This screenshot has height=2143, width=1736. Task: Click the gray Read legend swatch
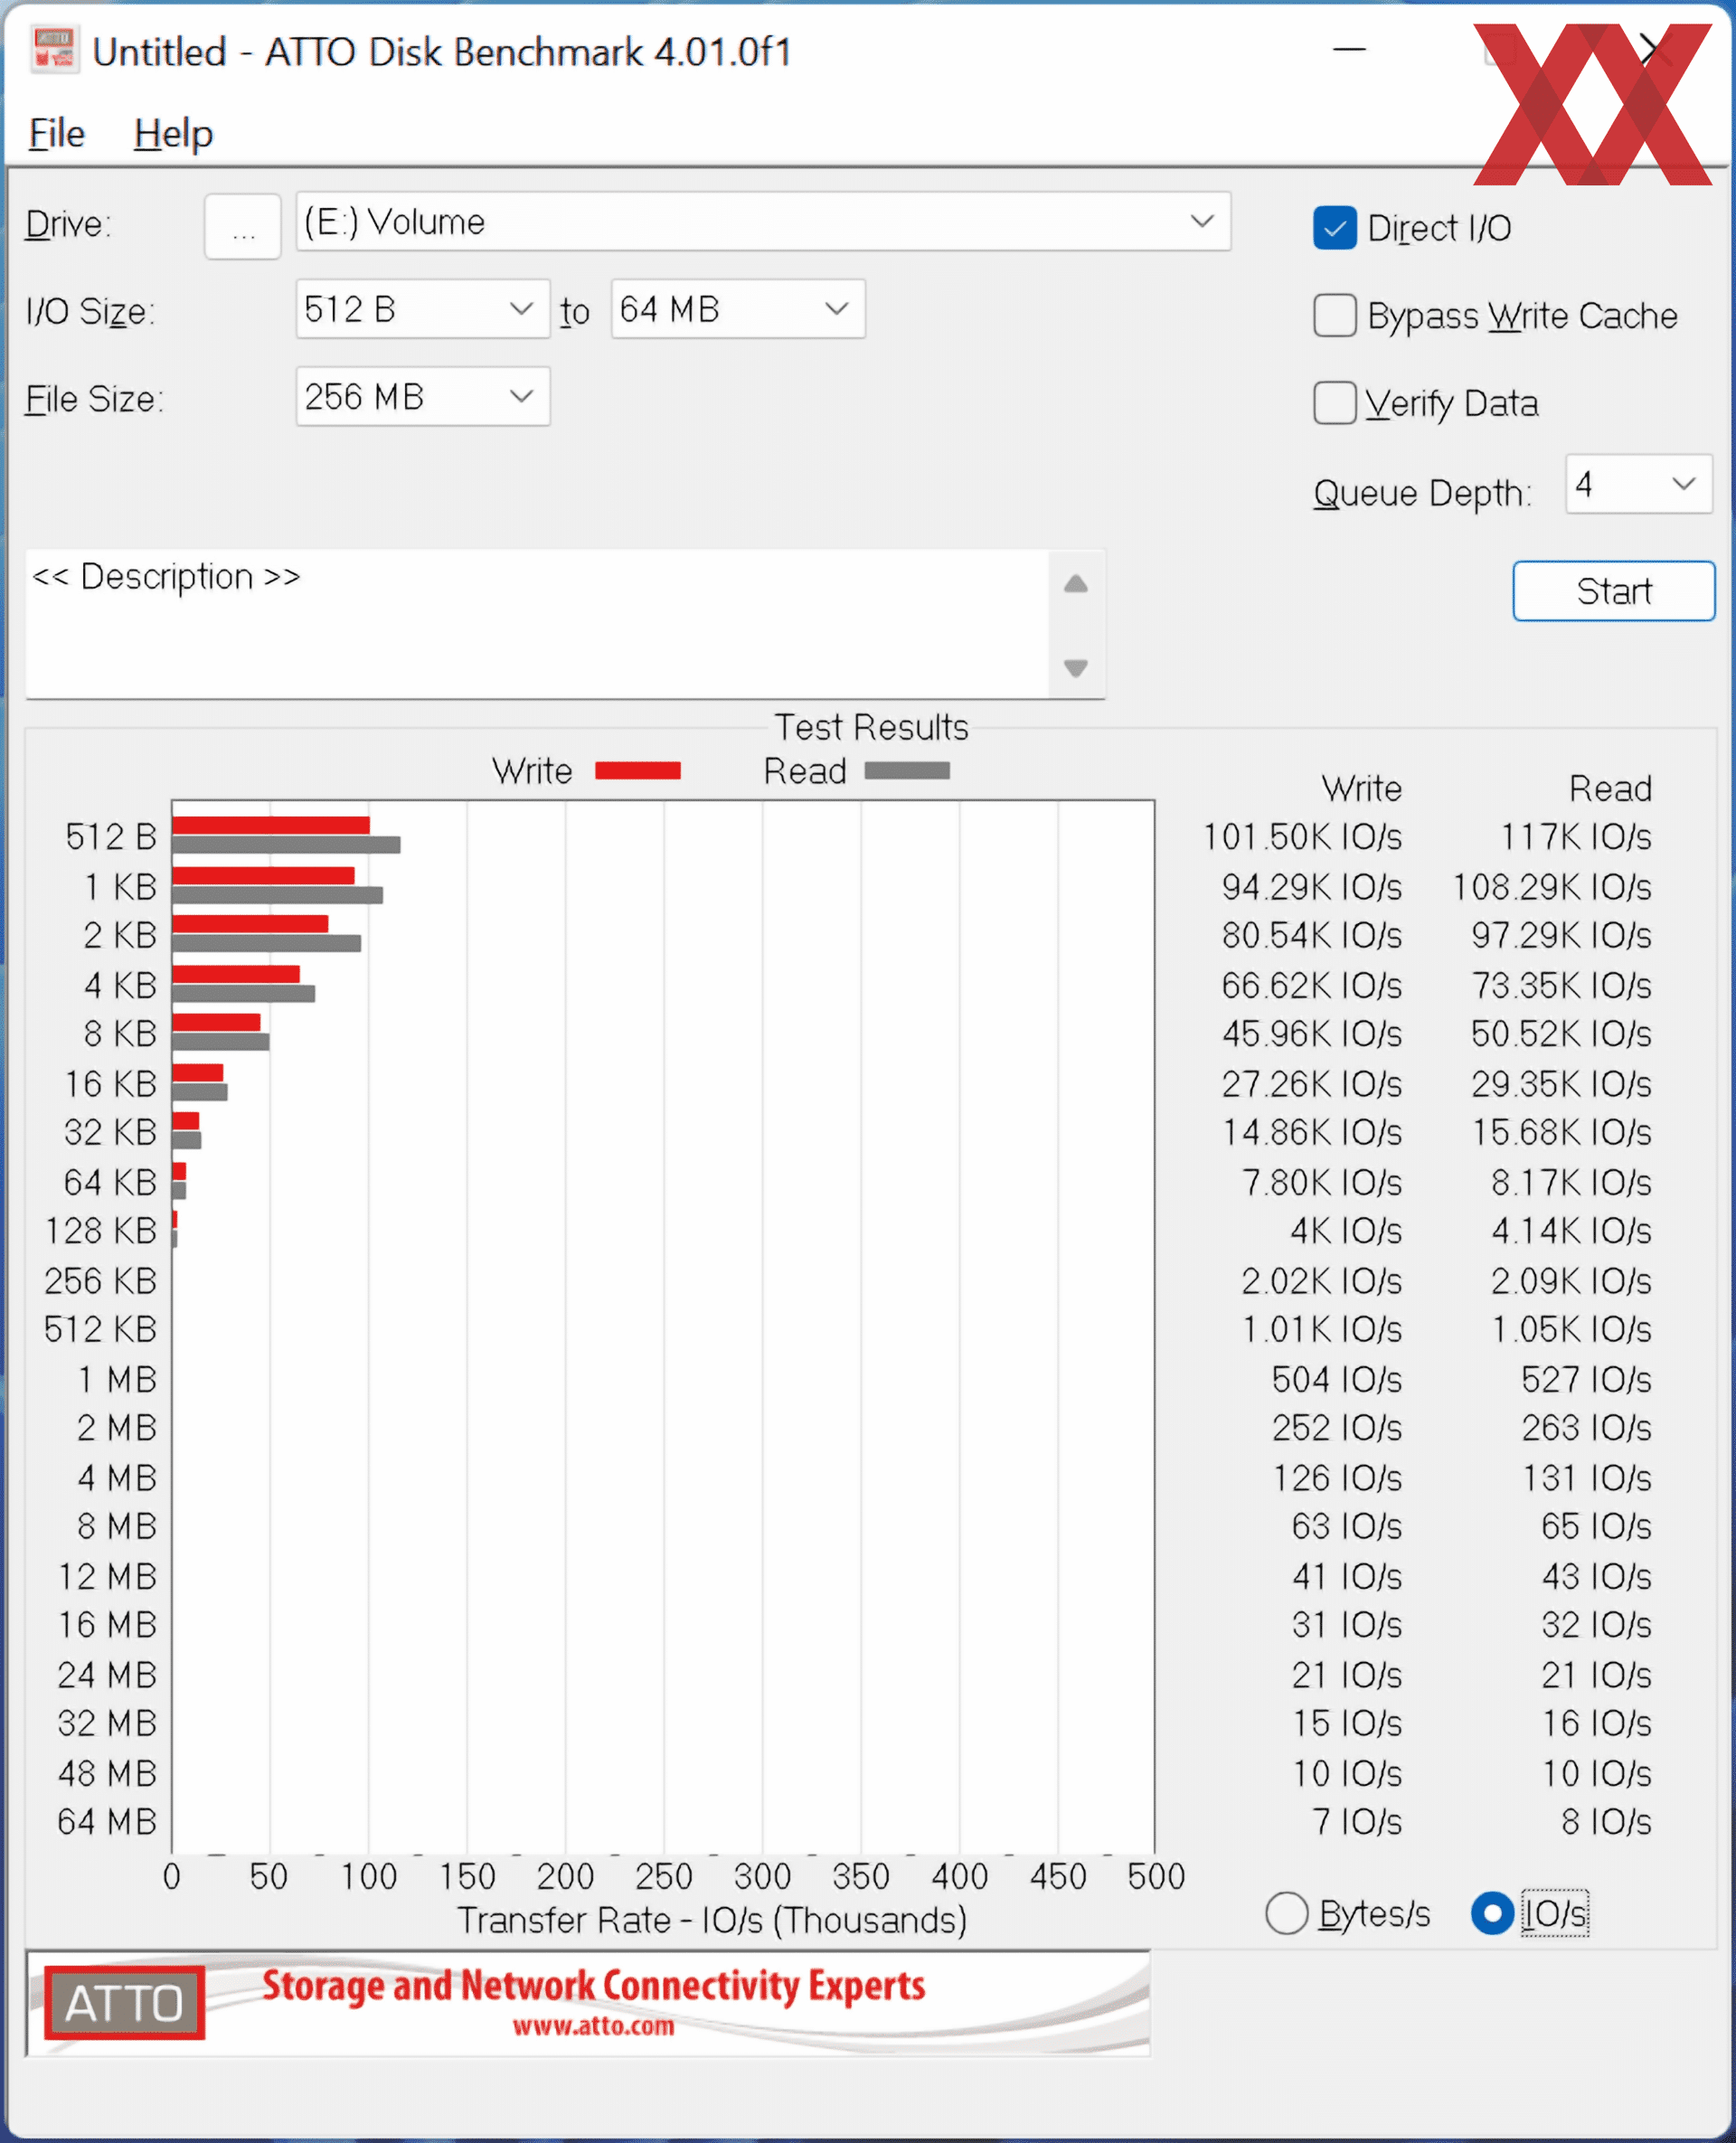(x=906, y=770)
